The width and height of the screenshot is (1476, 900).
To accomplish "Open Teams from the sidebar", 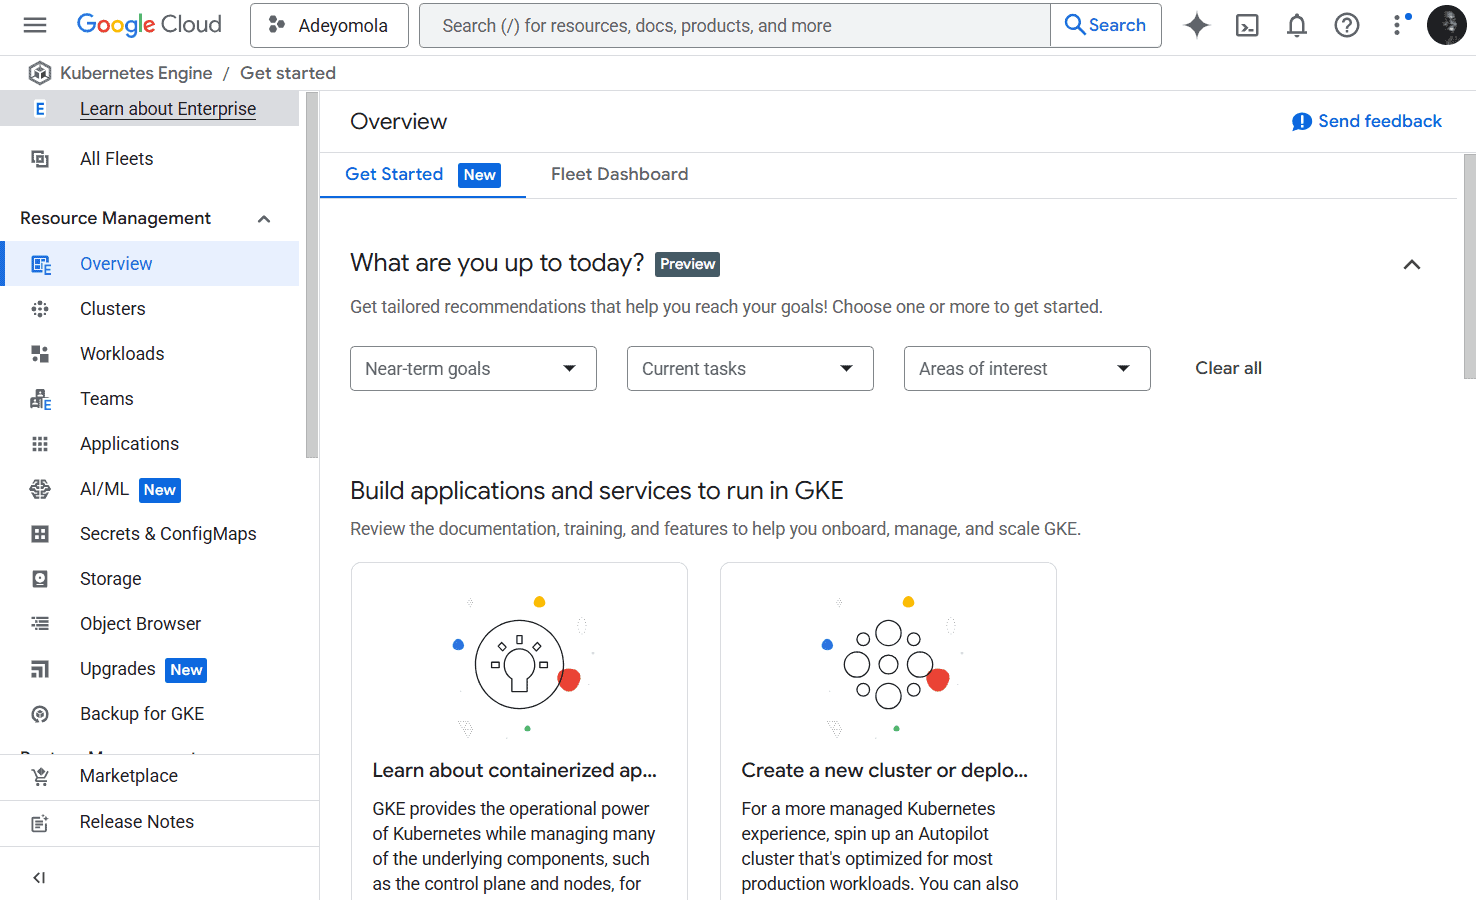I will (x=150, y=399).
